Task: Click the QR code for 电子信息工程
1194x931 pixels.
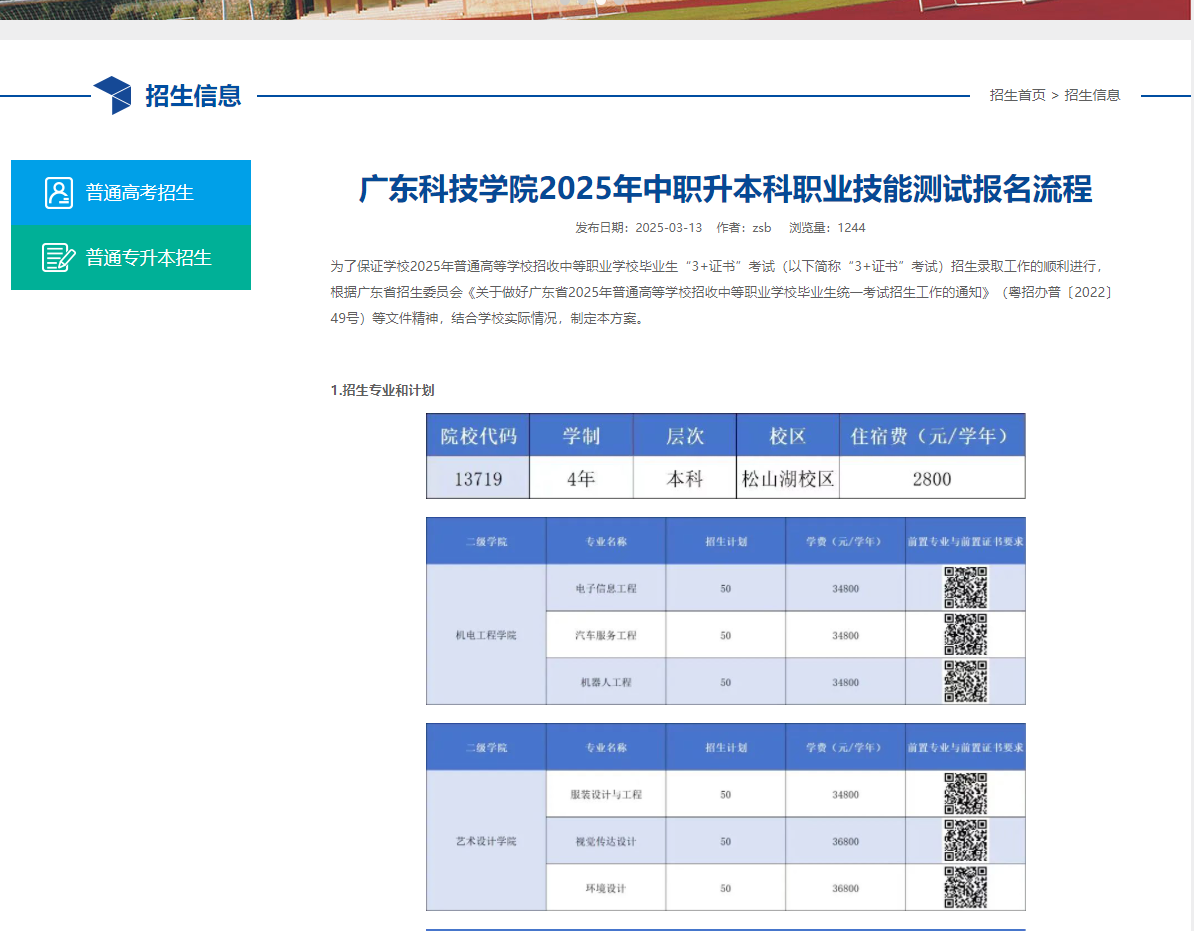Action: pyautogui.click(x=965, y=588)
